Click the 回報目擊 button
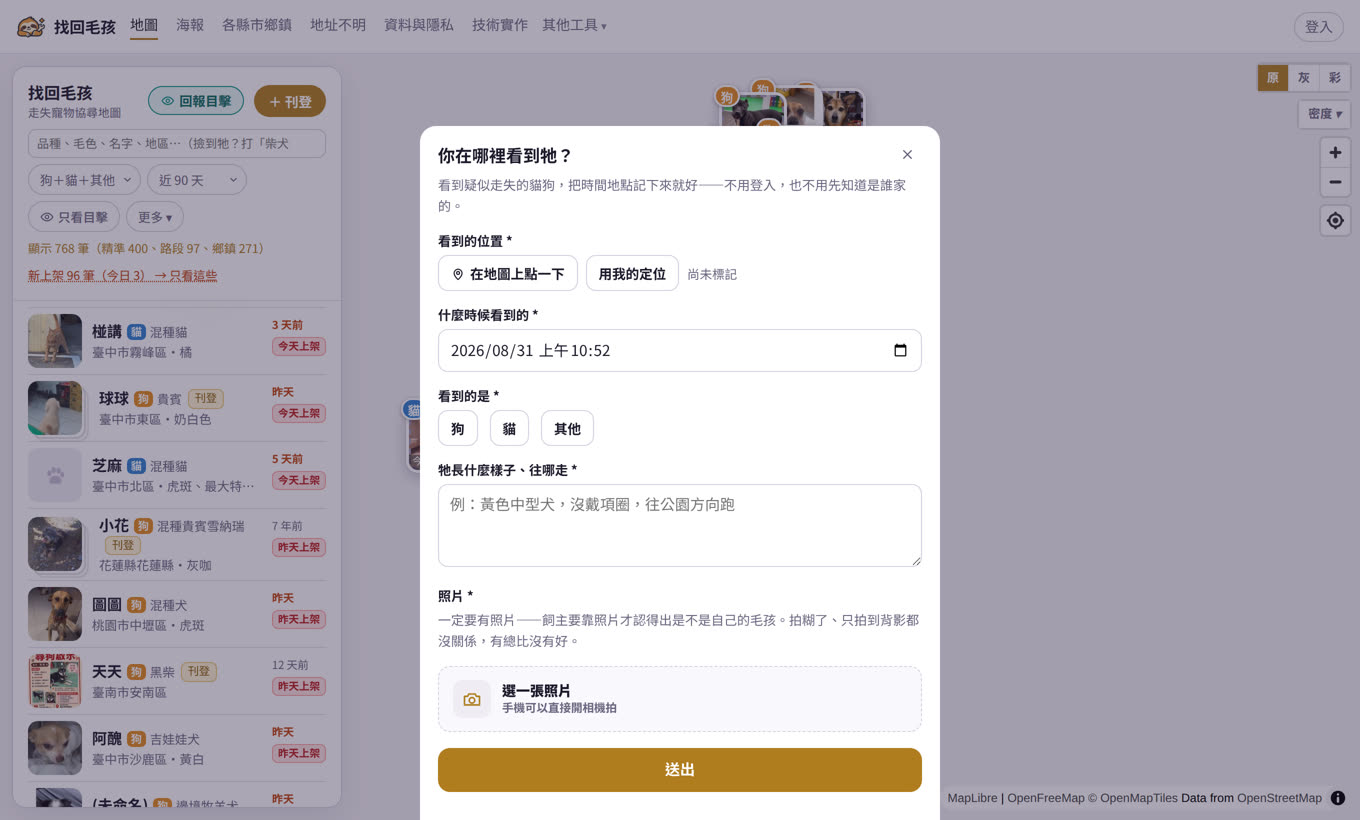Image resolution: width=1360 pixels, height=820 pixels. tap(196, 101)
